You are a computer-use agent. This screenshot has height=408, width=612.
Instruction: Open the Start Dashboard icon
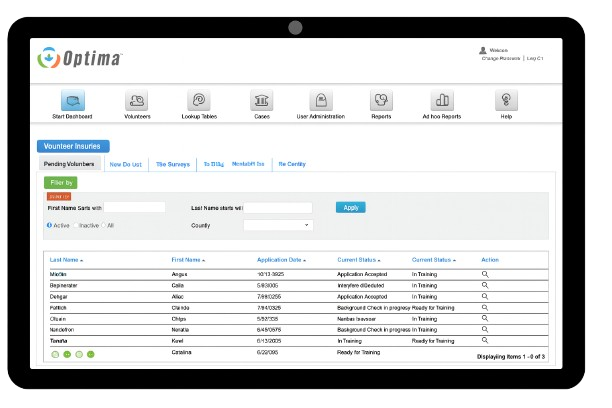(x=72, y=101)
